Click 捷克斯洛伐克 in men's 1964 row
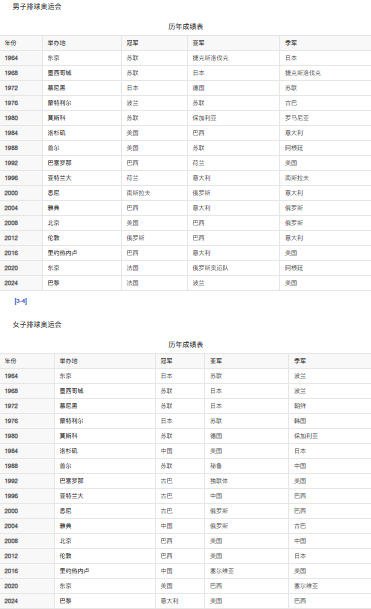Viewport: 371px width, 609px height. coord(211,58)
